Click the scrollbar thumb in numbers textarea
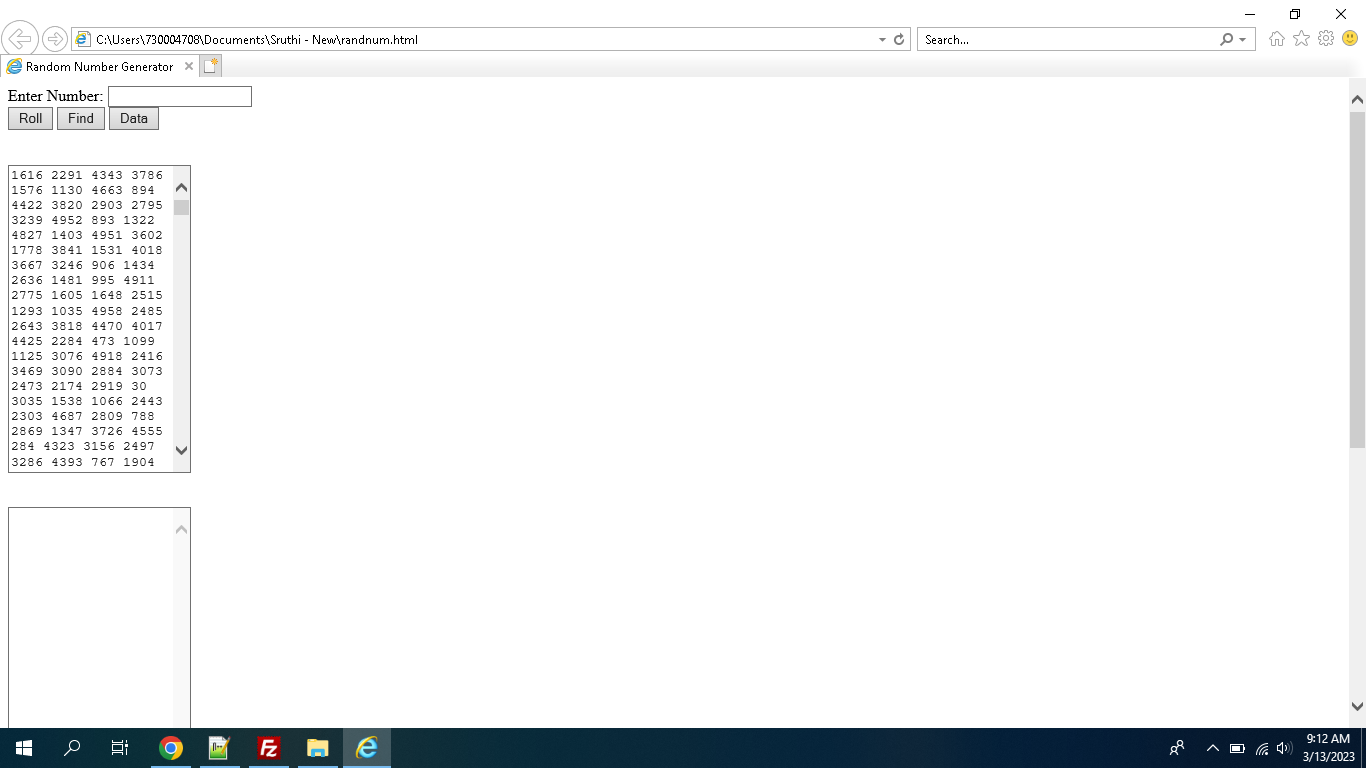This screenshot has height=768, width=1366. tap(181, 207)
